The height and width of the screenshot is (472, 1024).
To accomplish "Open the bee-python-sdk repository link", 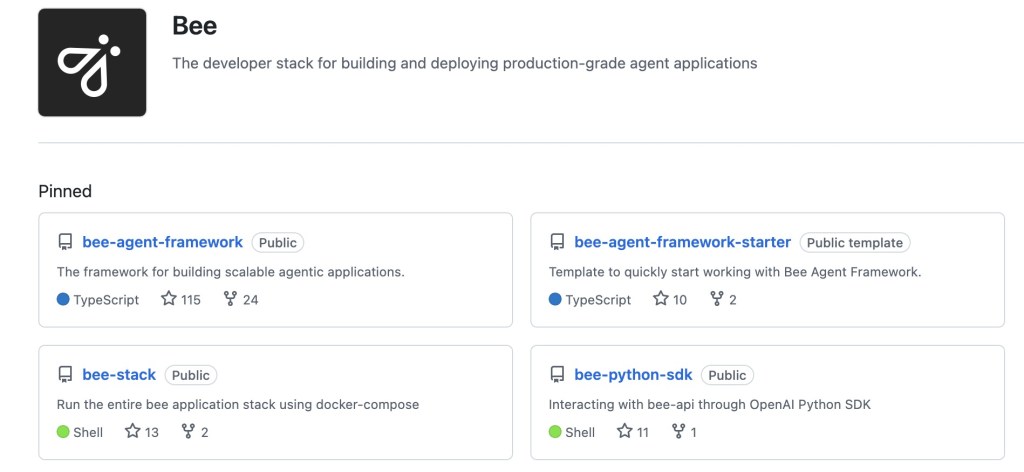I will (633, 375).
